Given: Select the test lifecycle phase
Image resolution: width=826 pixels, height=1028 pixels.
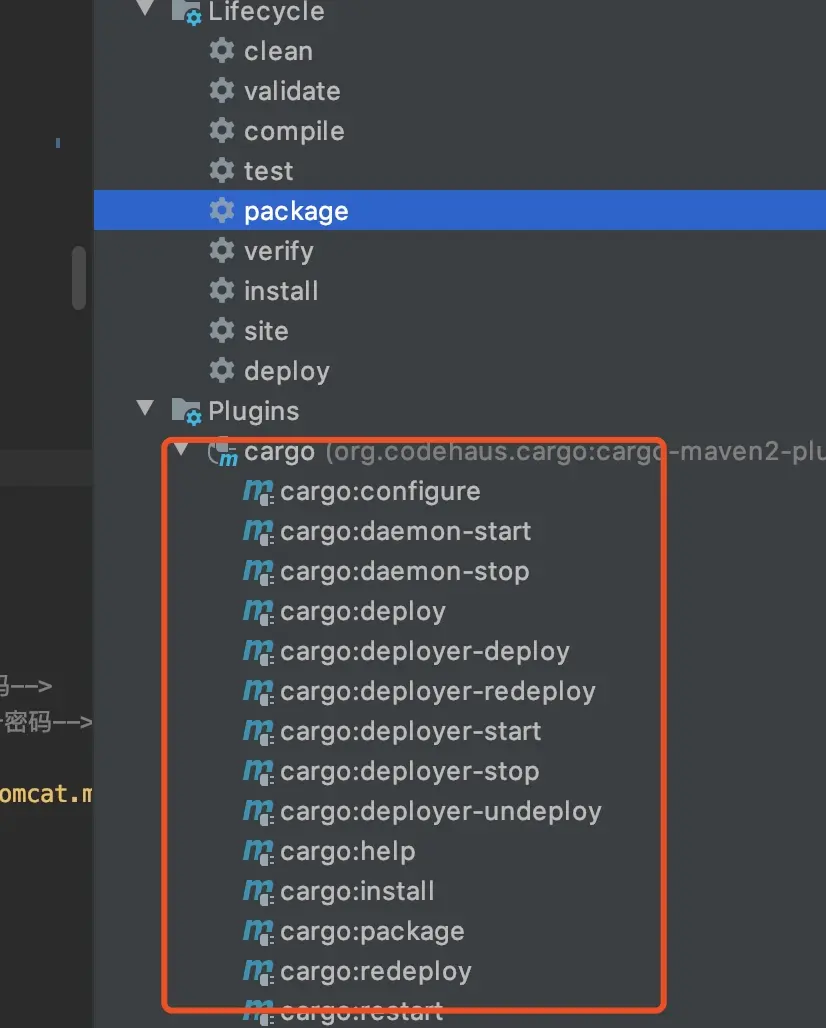Looking at the screenshot, I should click(268, 171).
